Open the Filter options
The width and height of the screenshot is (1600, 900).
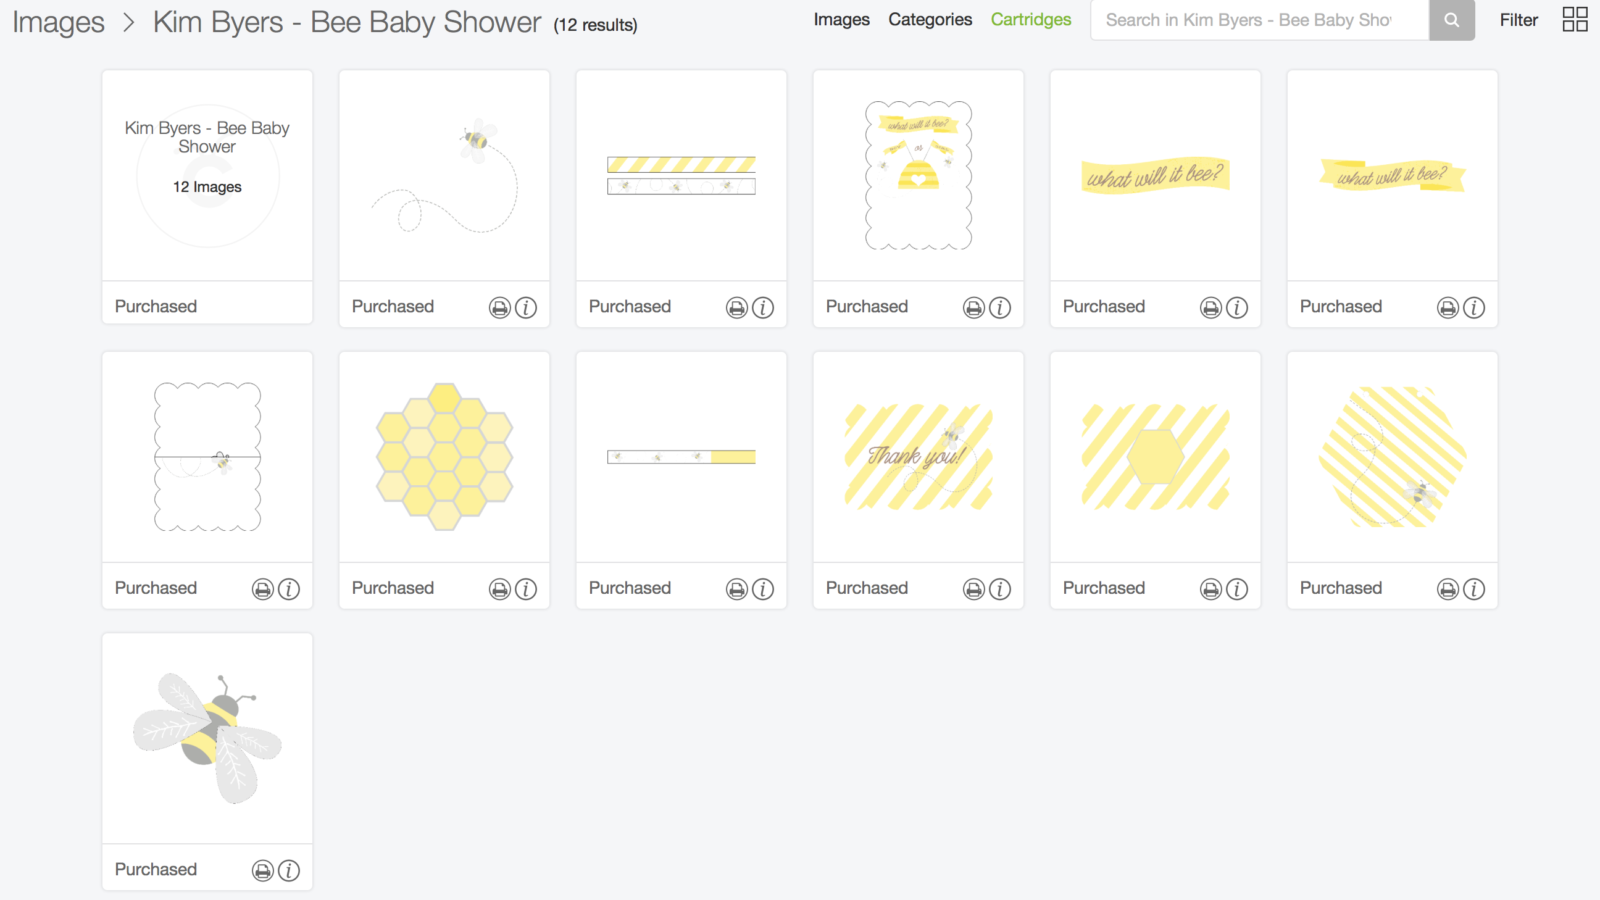coord(1518,20)
